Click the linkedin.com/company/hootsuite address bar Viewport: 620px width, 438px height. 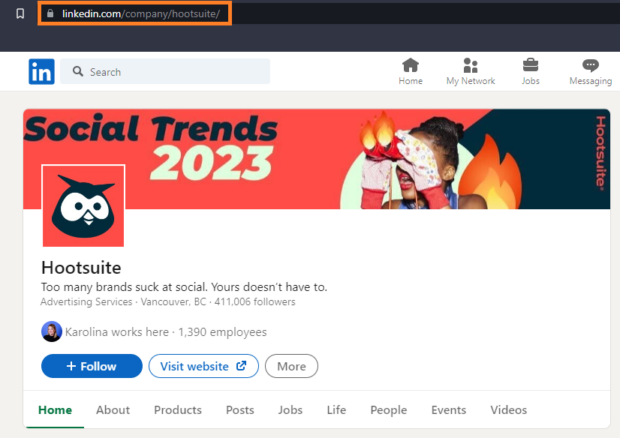(134, 14)
